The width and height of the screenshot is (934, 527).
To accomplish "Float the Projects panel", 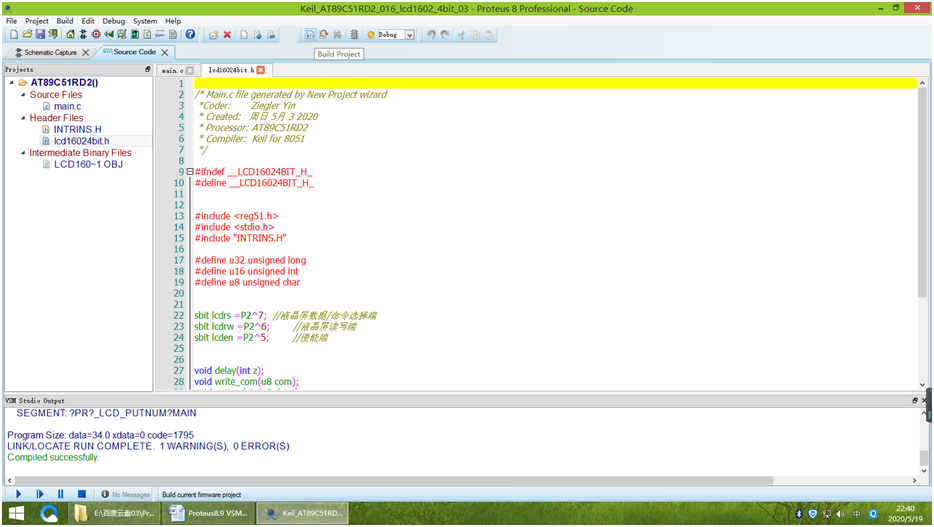I will (x=148, y=70).
